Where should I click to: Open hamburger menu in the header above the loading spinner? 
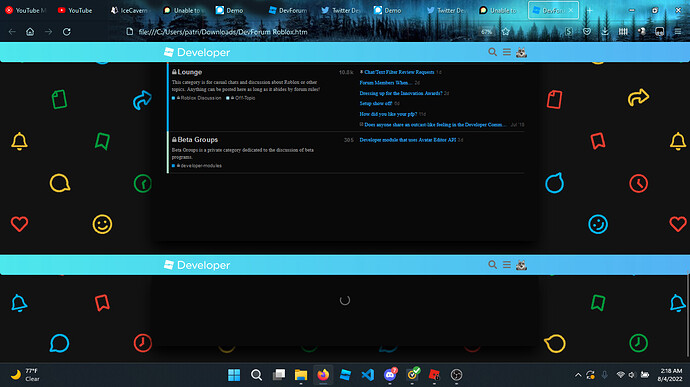507,265
